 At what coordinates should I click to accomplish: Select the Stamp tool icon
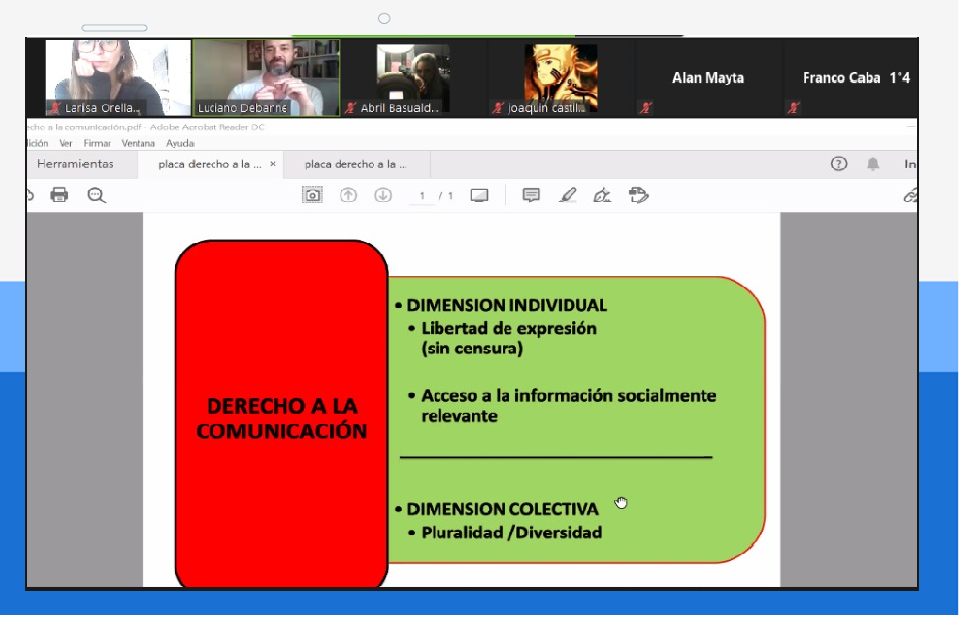click(x=639, y=195)
